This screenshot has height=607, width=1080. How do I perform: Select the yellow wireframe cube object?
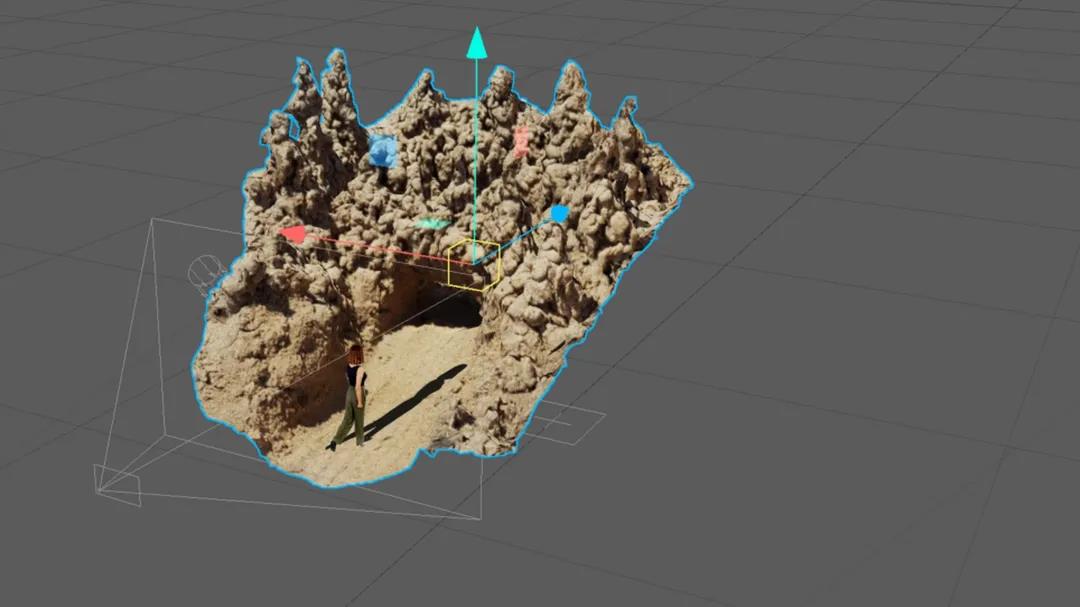474,265
